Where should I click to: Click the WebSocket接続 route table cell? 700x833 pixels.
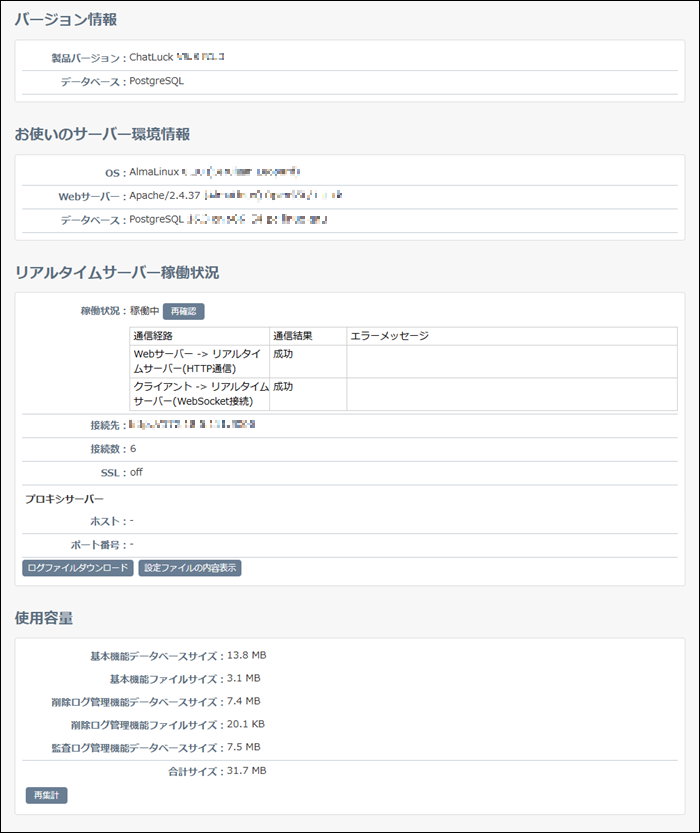pyautogui.click(x=198, y=394)
